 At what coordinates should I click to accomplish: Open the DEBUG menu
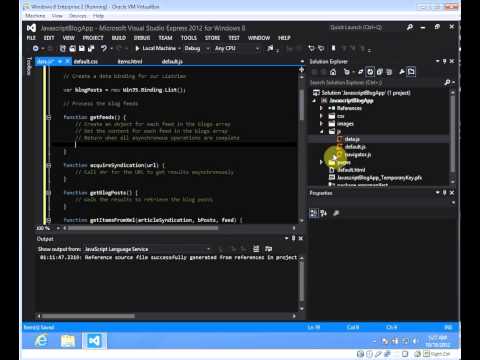[142, 38]
